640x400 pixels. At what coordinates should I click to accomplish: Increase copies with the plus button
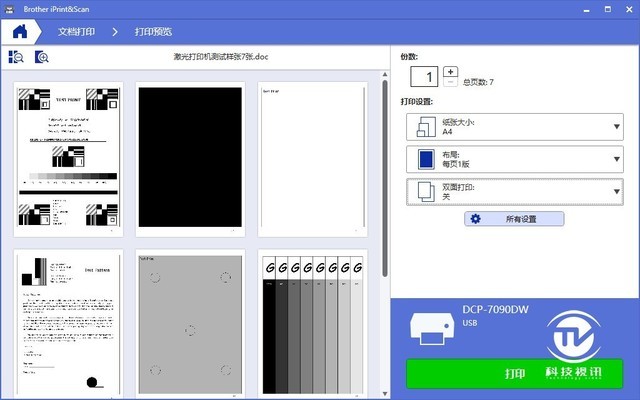[x=450, y=71]
